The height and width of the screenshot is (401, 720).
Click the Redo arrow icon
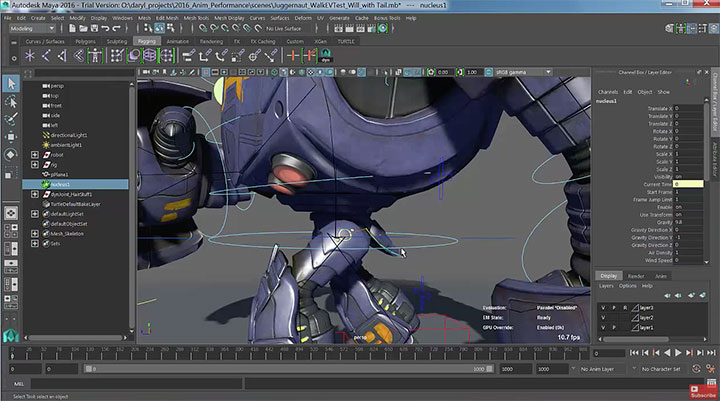(x=117, y=28)
